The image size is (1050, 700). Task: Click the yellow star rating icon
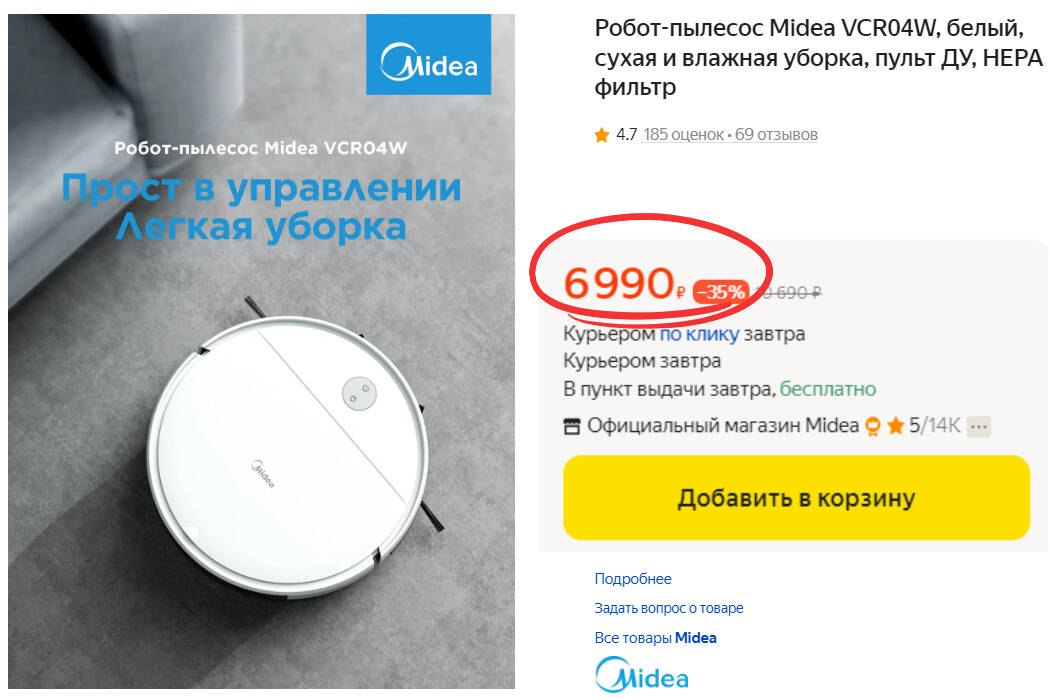(601, 135)
